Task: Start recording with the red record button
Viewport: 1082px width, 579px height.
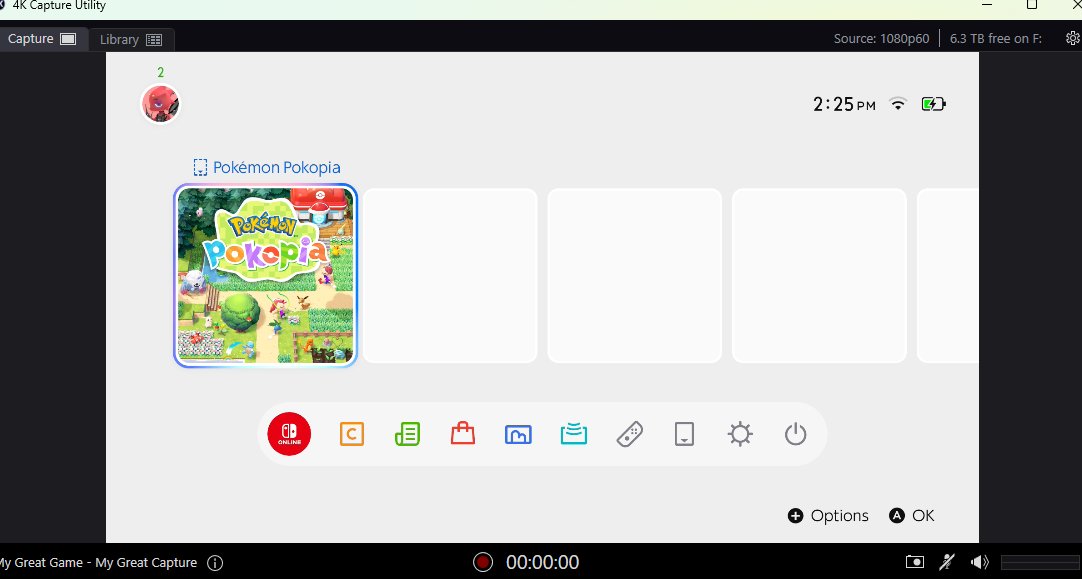Action: 483,562
